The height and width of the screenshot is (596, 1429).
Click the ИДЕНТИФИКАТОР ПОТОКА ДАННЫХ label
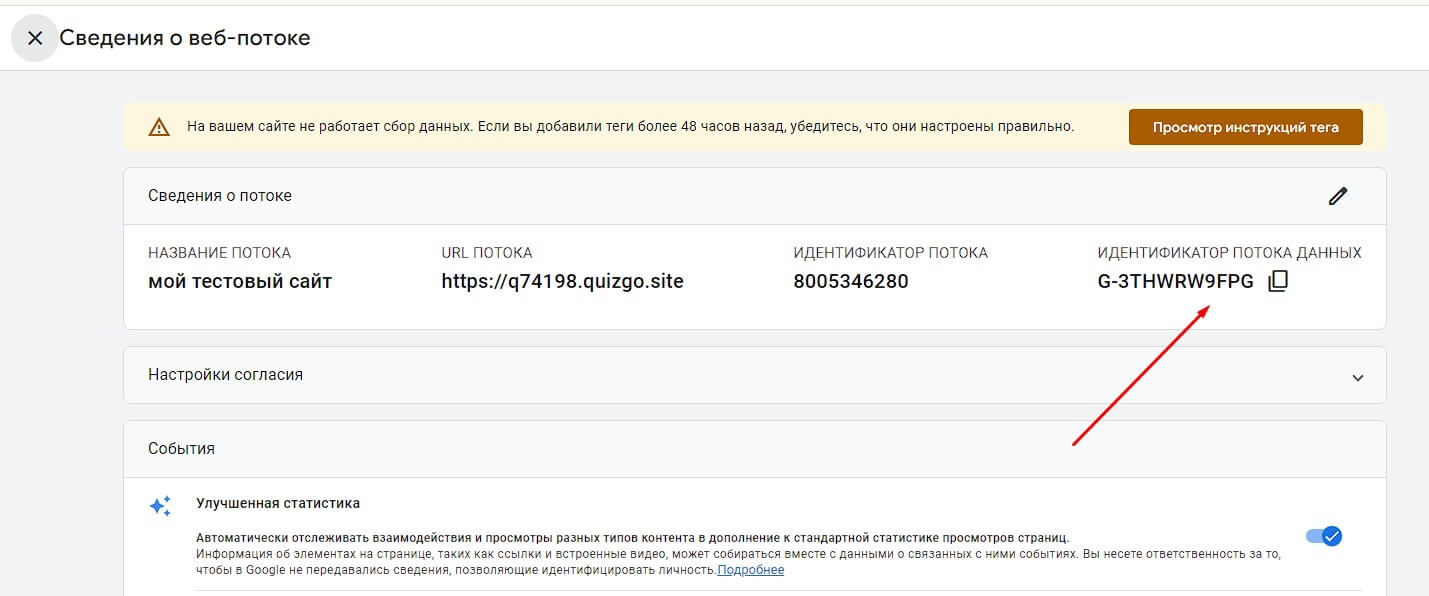tap(1229, 253)
